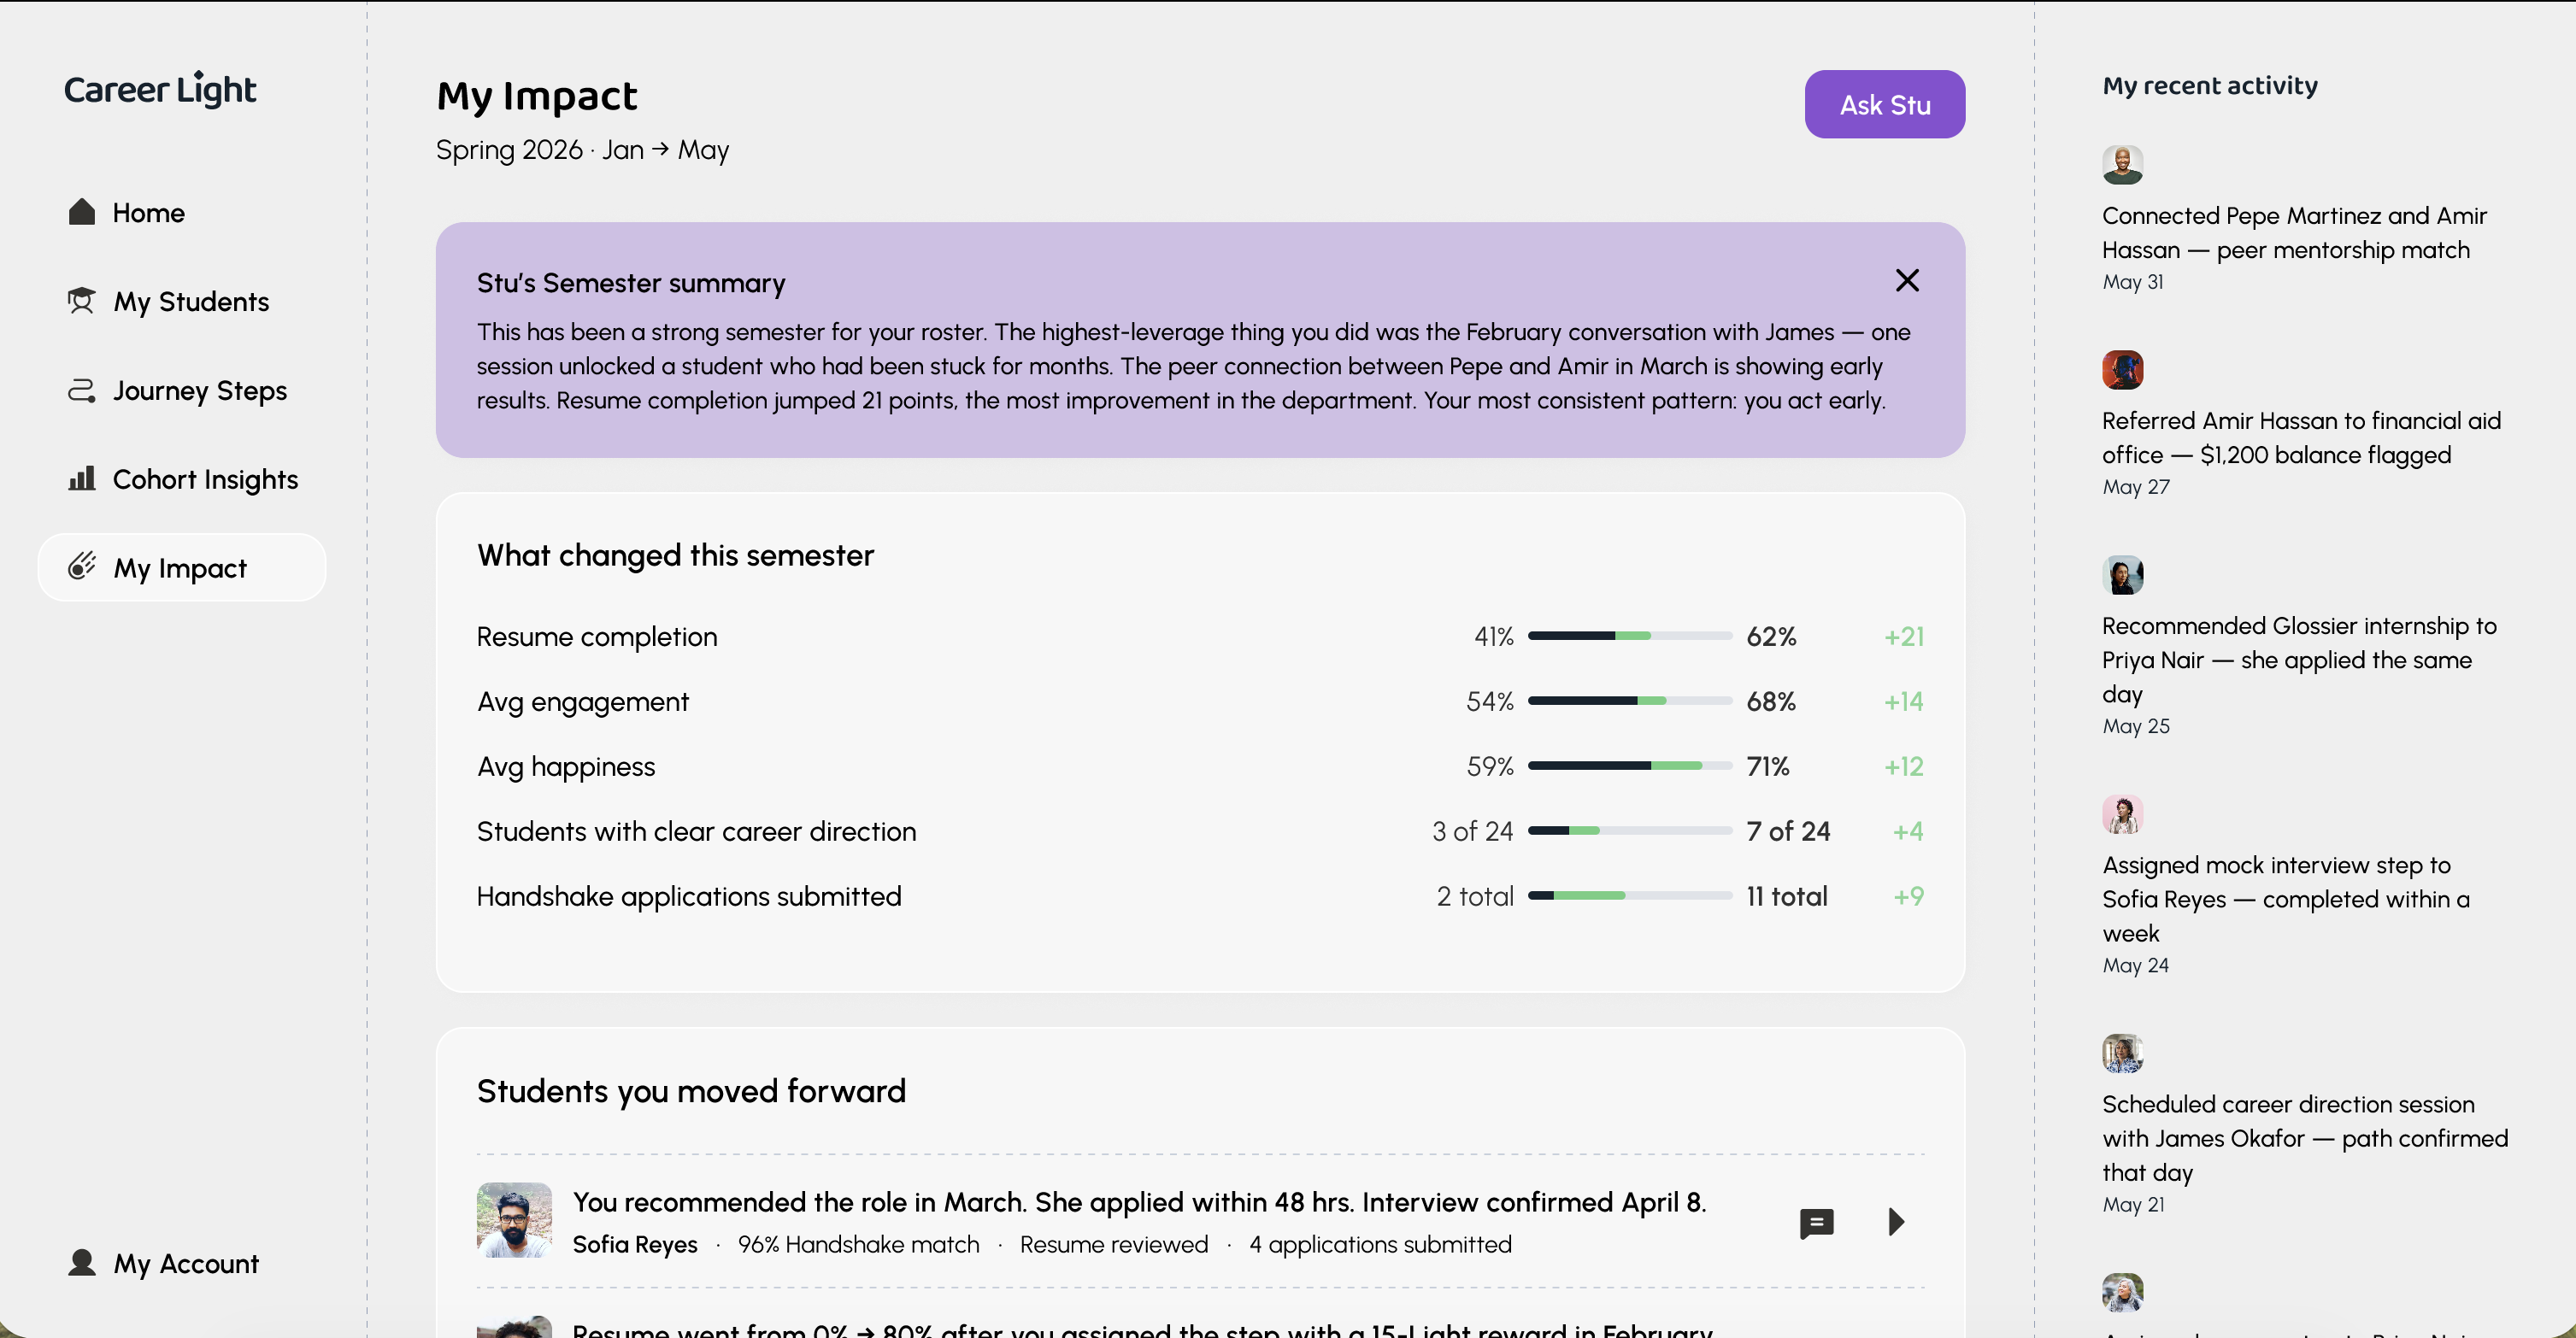Select the My Impact menu item

pyautogui.click(x=182, y=567)
